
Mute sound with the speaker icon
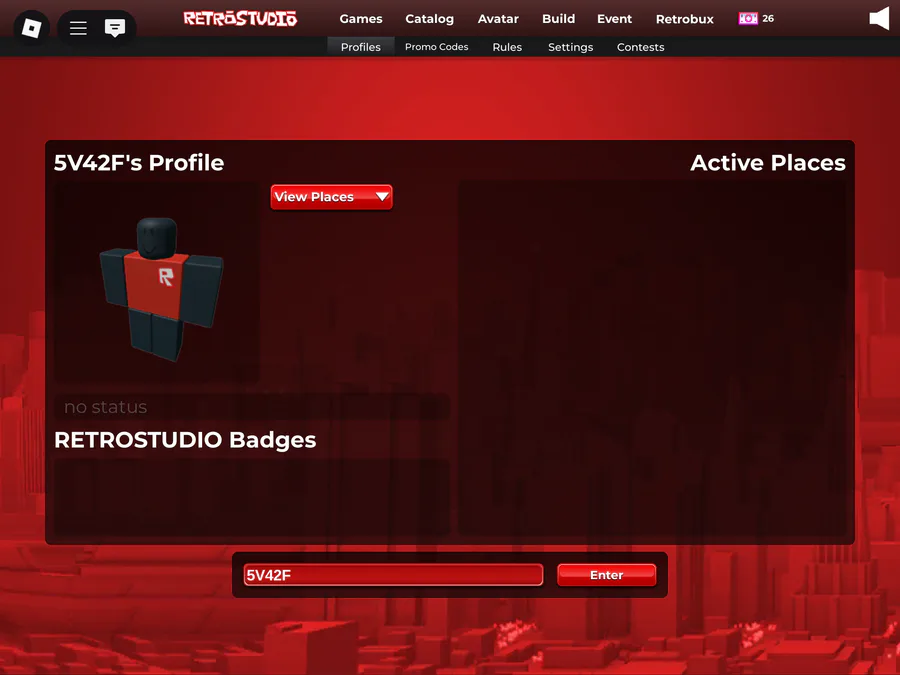879,19
